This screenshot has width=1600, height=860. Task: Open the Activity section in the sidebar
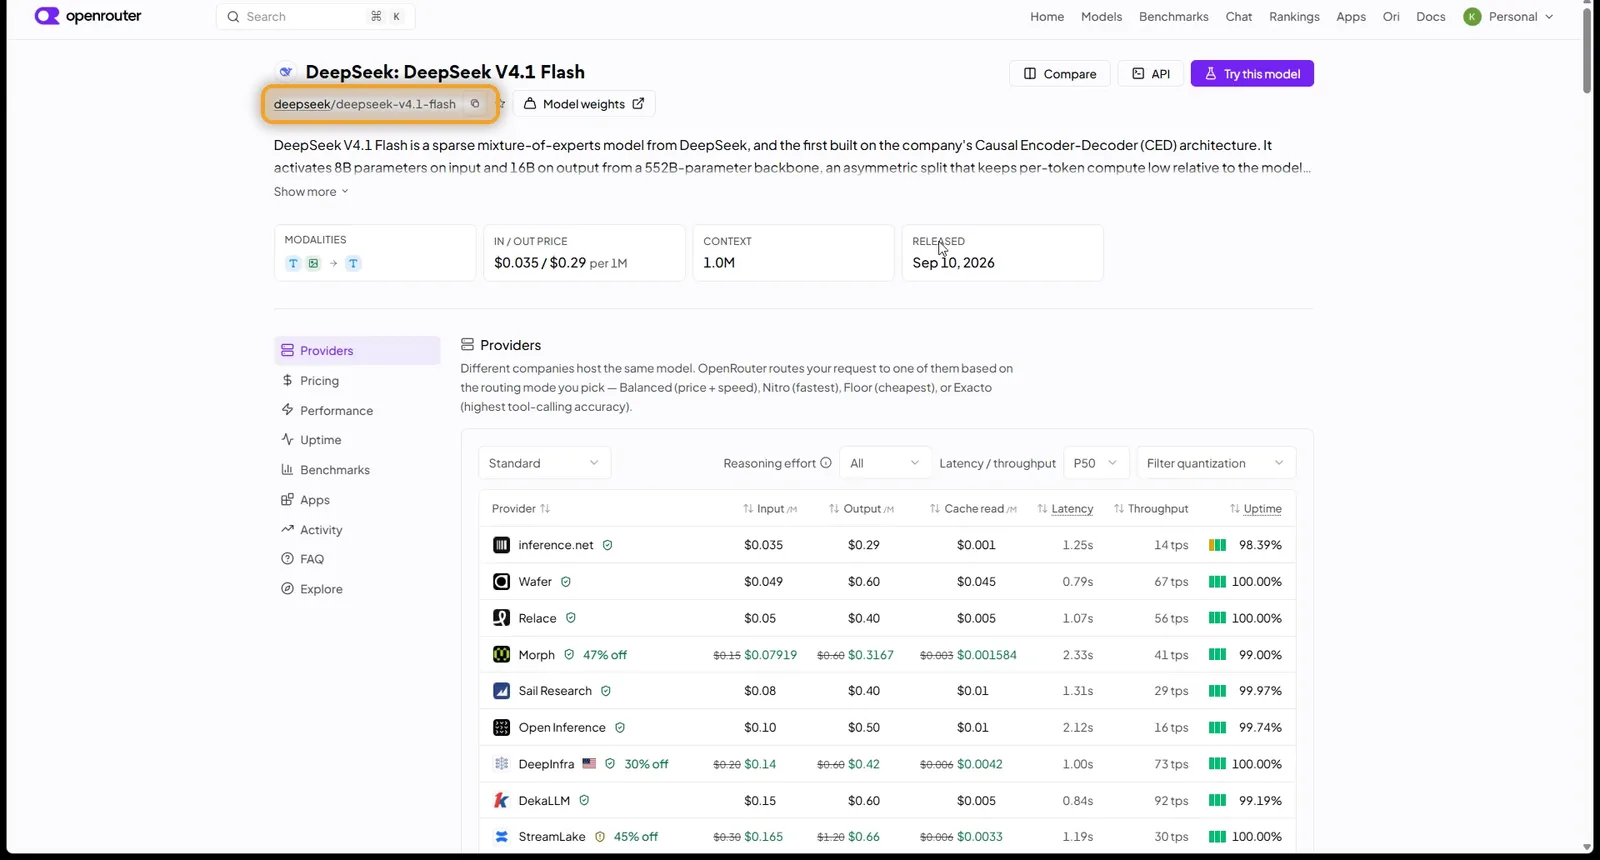[x=357, y=530]
